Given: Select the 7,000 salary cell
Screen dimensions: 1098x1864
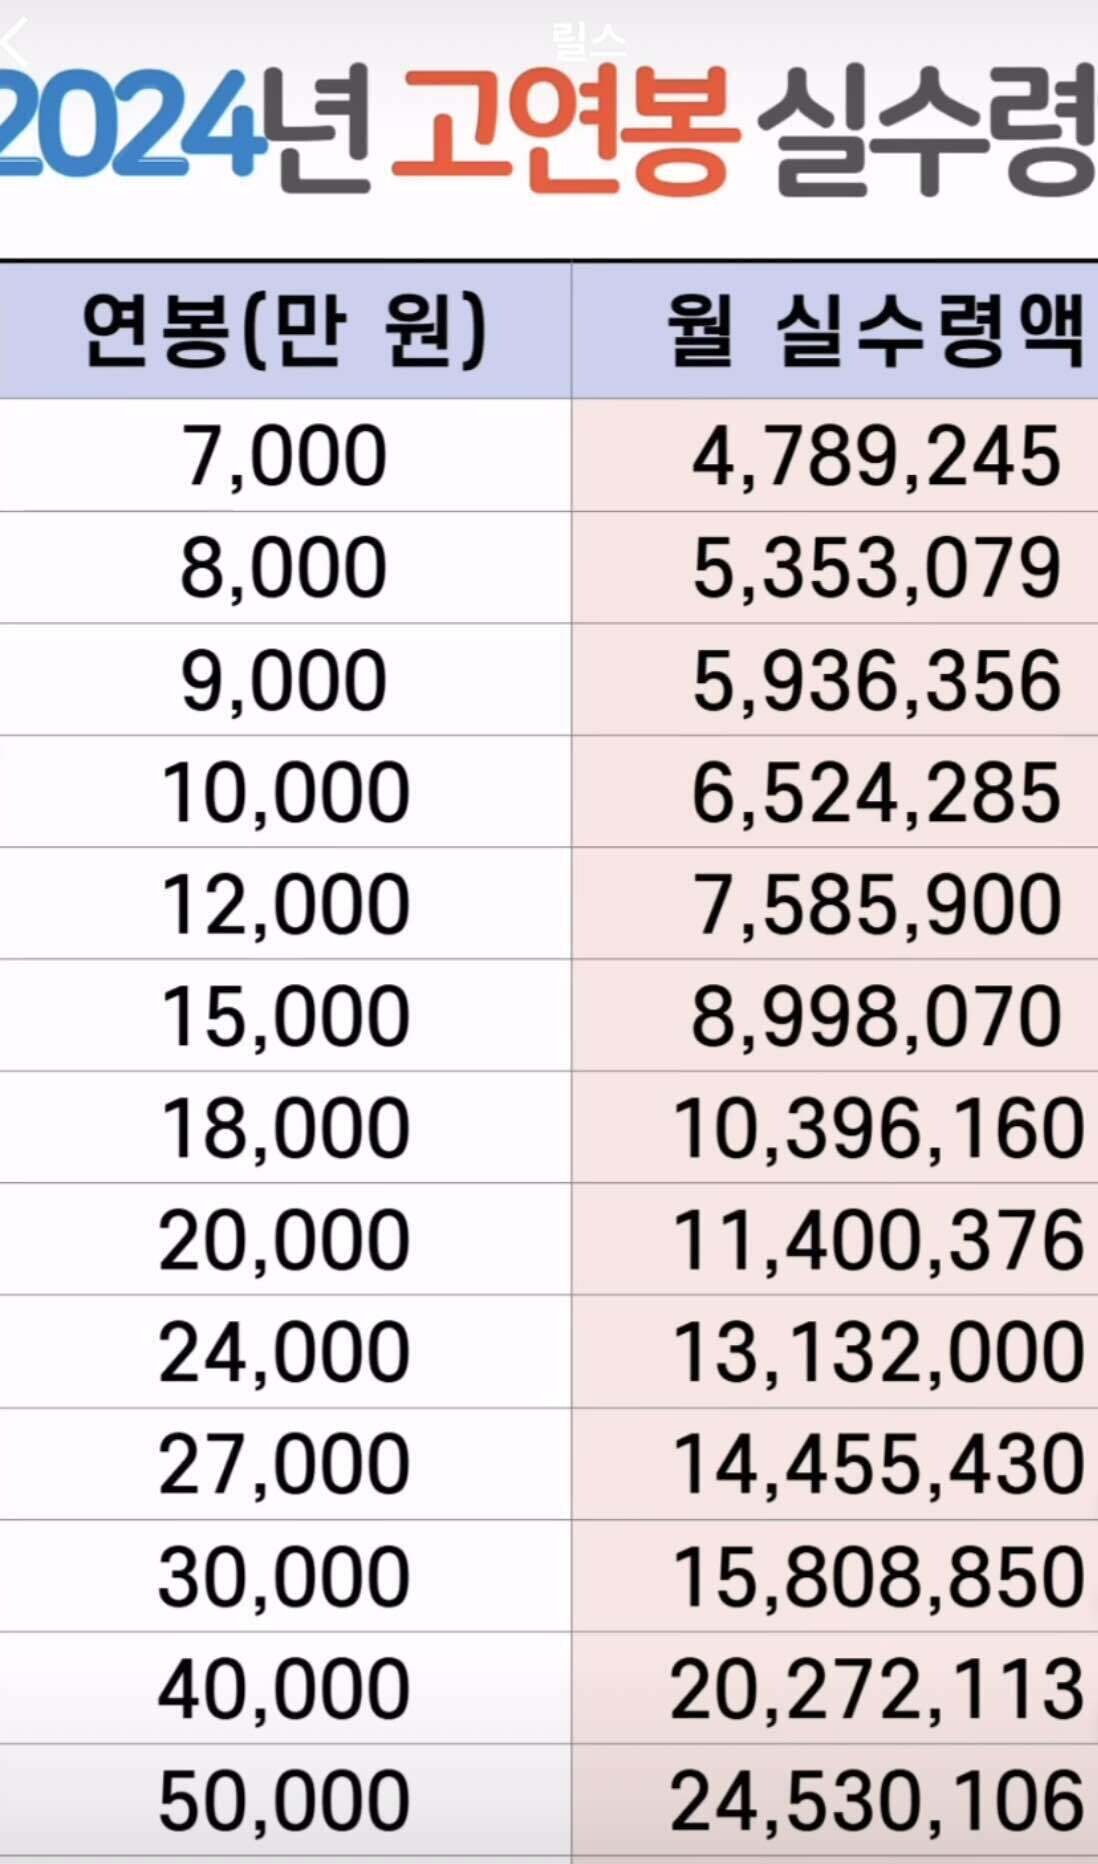Looking at the screenshot, I should click(x=285, y=456).
